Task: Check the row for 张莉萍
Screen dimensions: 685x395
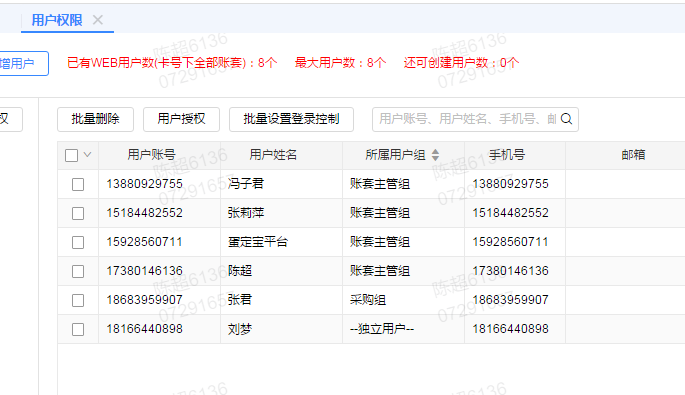Action: click(x=78, y=213)
